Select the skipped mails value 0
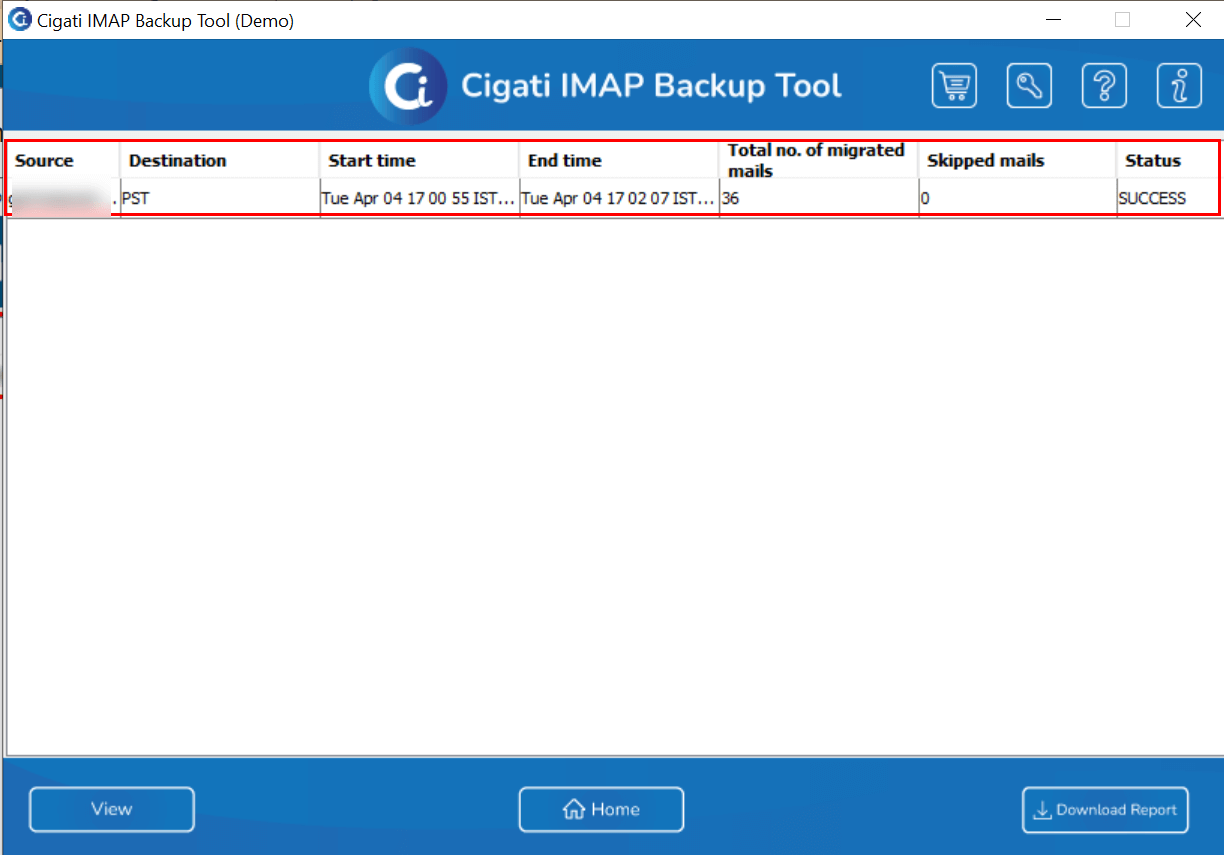The width and height of the screenshot is (1224, 855). click(x=1017, y=198)
